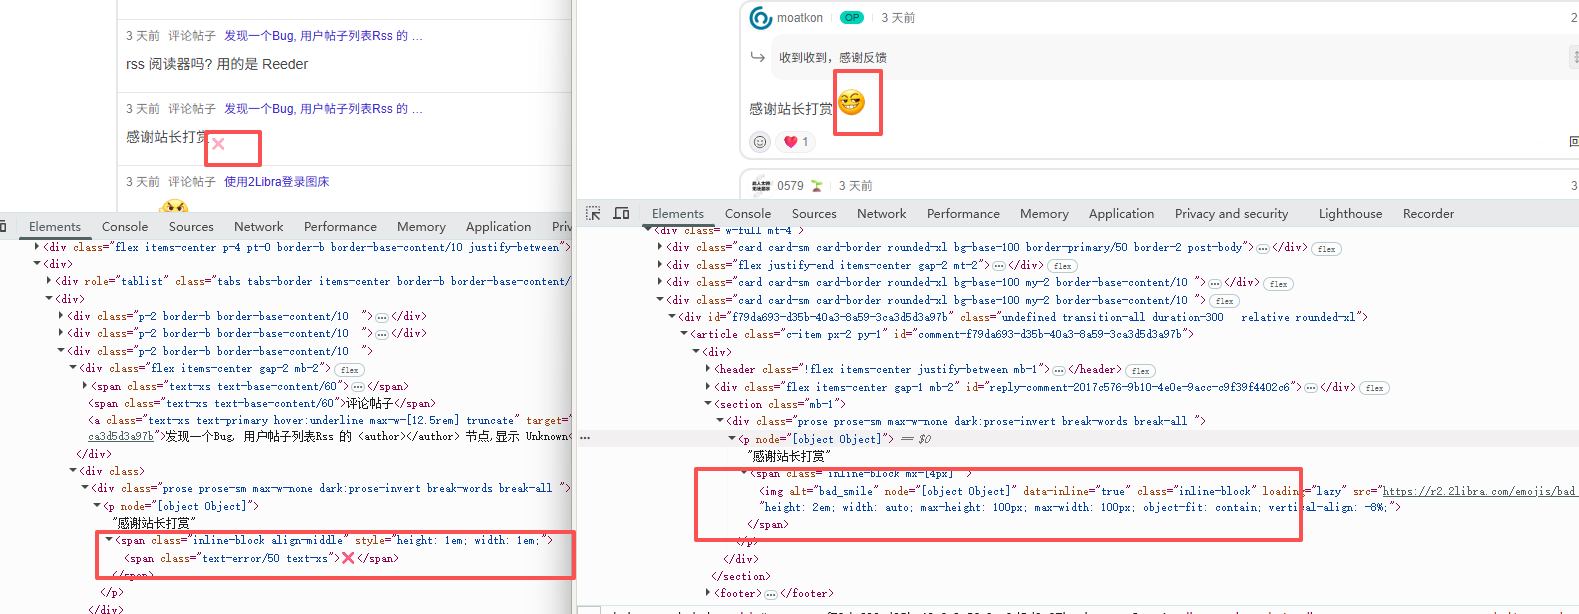Image resolution: width=1579 pixels, height=614 pixels.
Task: Click the moatkon username link
Action: (x=800, y=18)
